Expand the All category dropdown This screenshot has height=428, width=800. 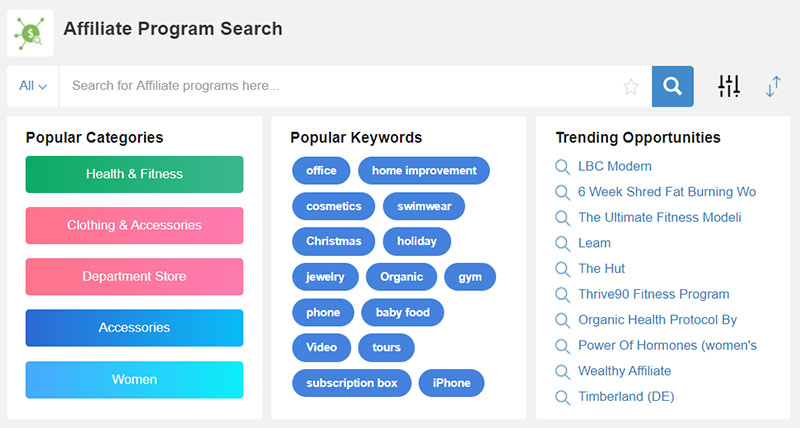point(33,86)
